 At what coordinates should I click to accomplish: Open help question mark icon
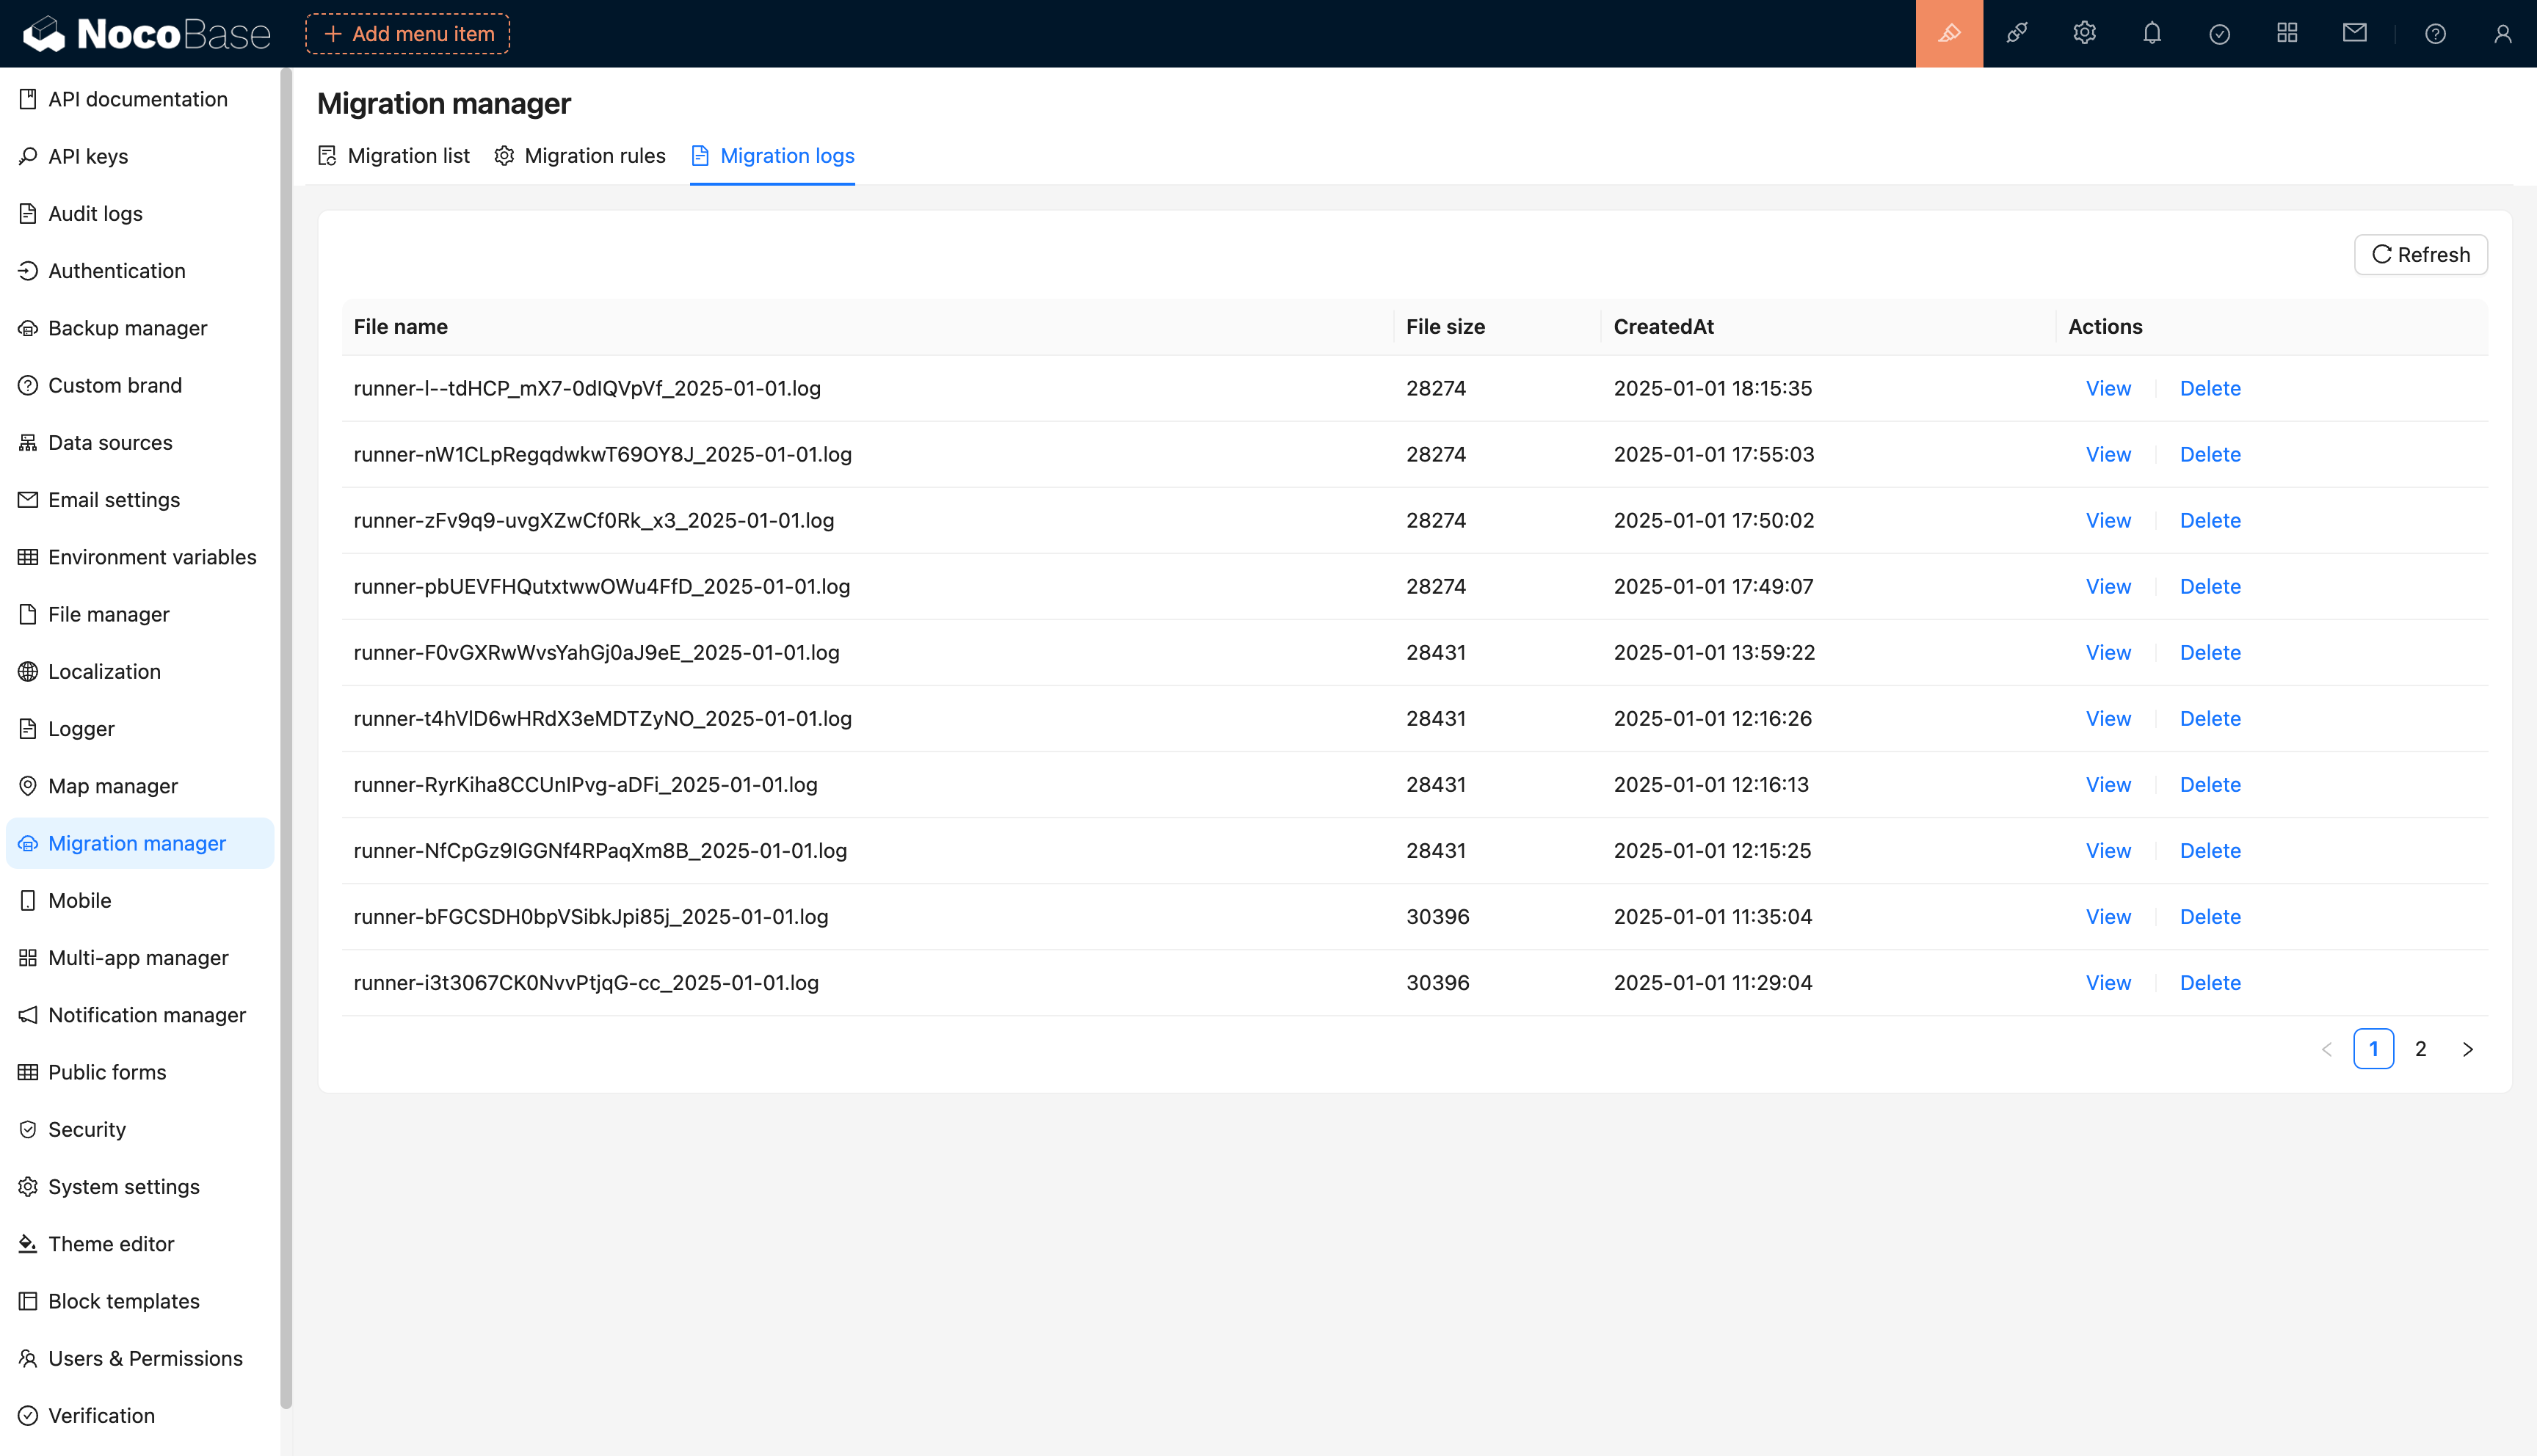[2435, 34]
